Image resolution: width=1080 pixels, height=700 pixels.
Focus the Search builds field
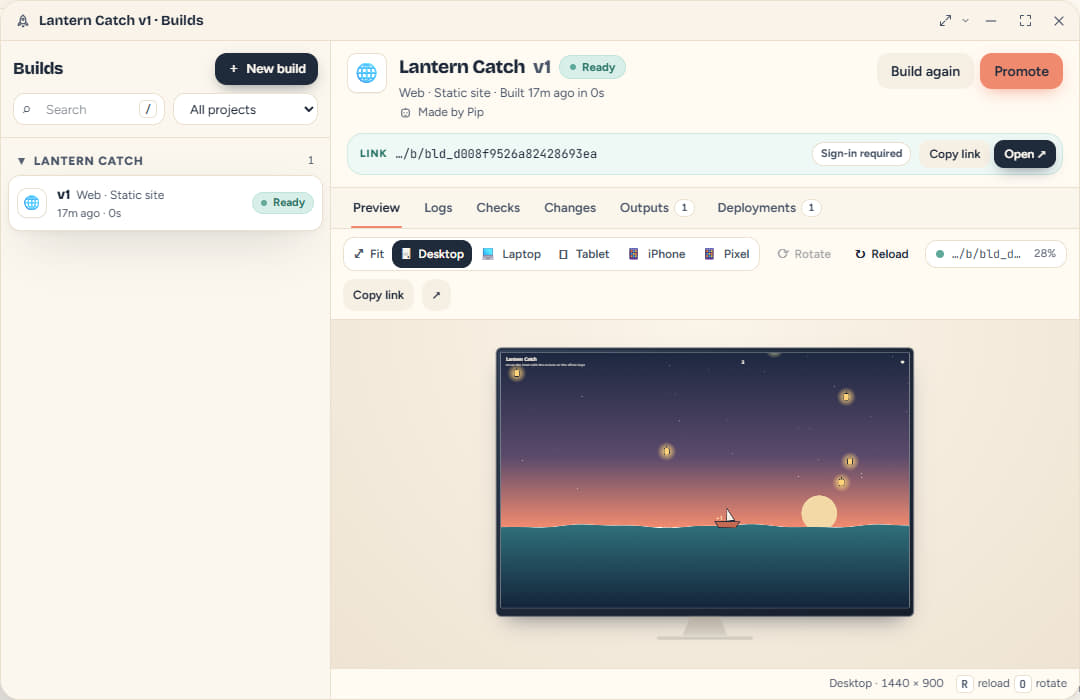(x=89, y=110)
